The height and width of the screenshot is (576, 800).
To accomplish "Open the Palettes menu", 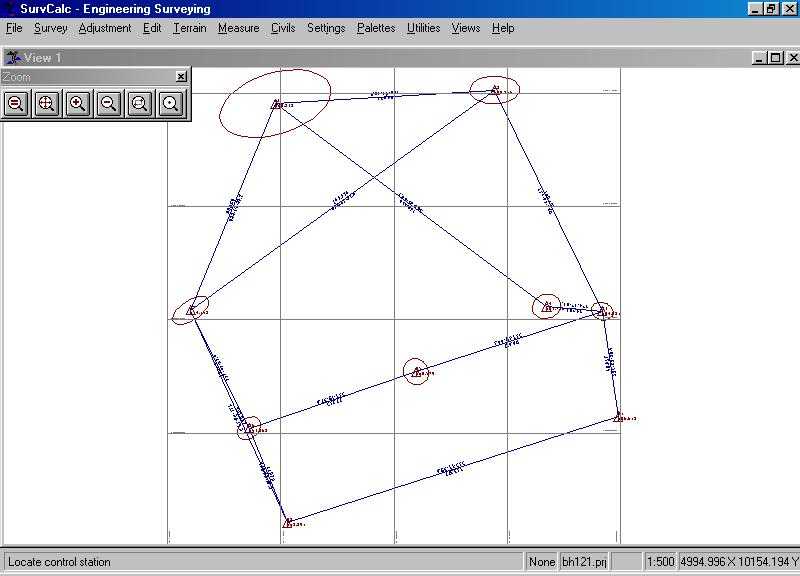I will tap(376, 28).
